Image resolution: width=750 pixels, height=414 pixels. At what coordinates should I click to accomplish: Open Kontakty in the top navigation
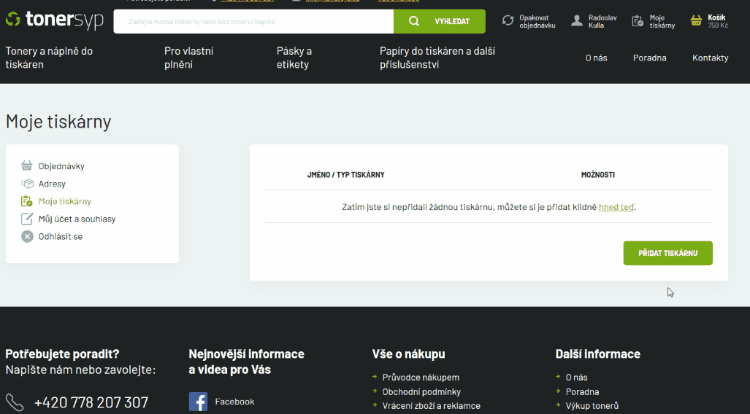click(710, 58)
